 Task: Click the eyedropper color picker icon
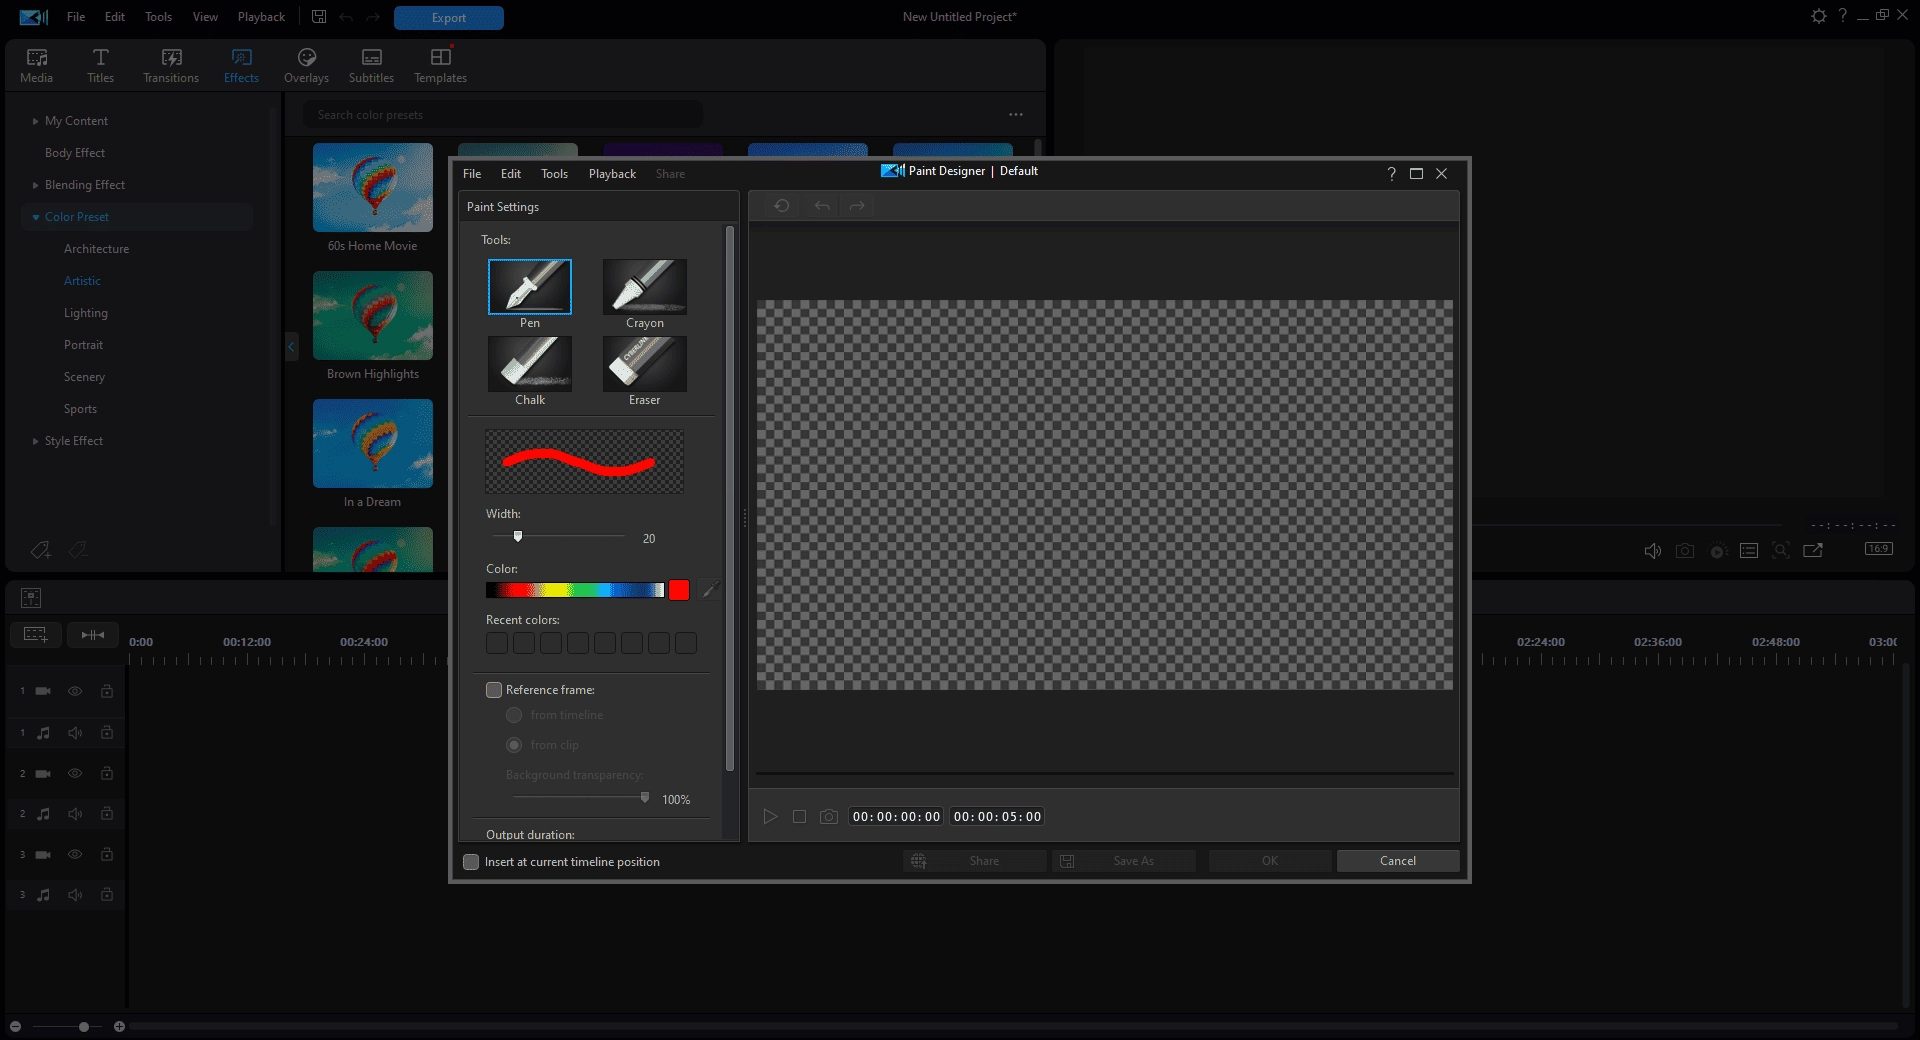pyautogui.click(x=710, y=590)
